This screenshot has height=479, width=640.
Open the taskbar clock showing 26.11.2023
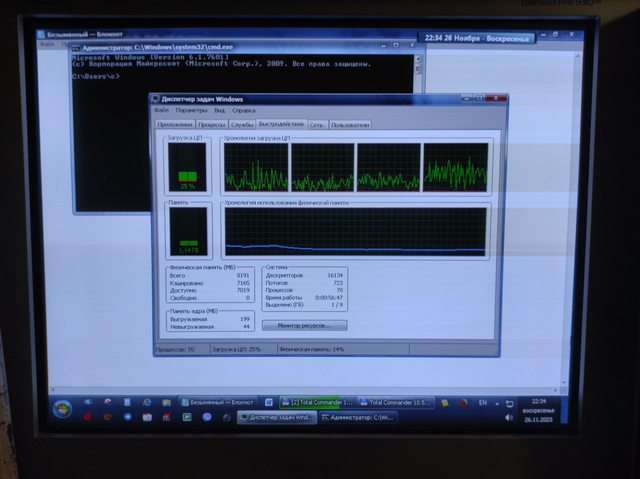[538, 410]
